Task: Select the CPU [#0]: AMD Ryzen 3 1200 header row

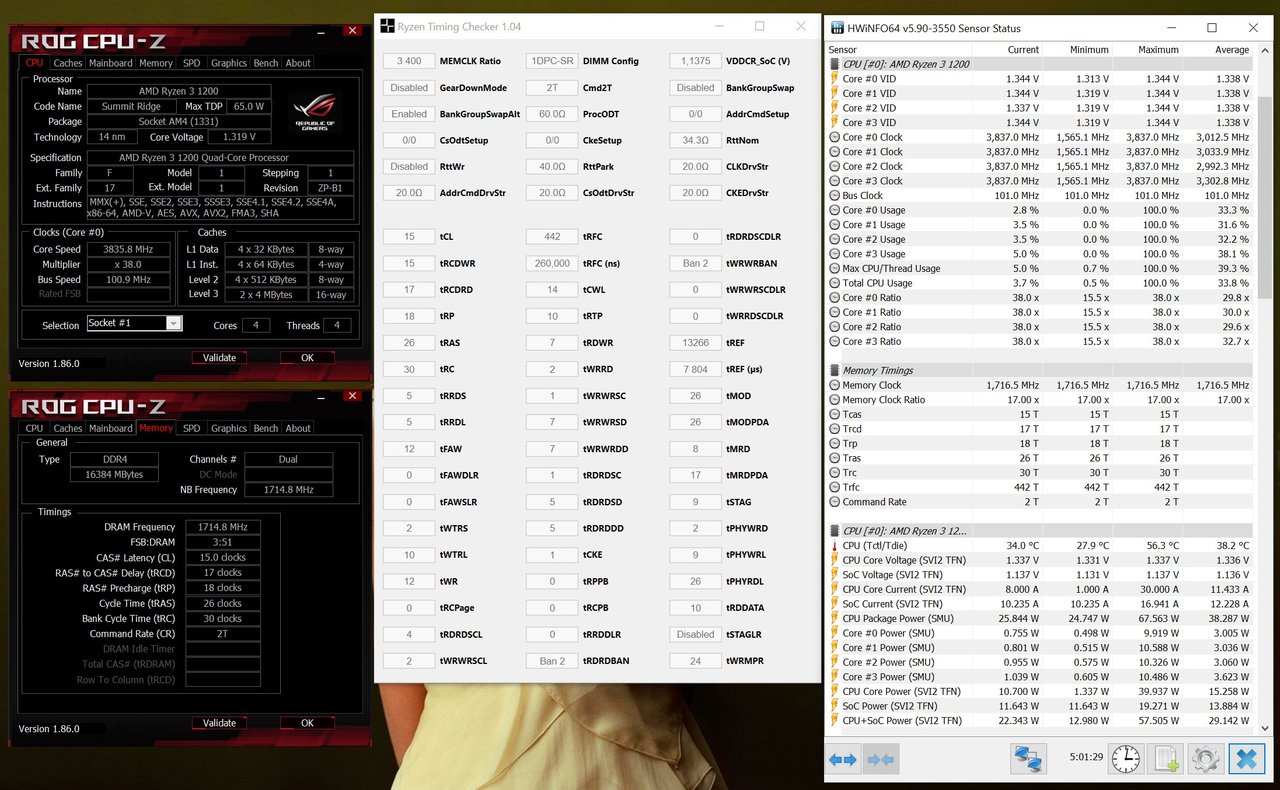Action: point(1039,64)
